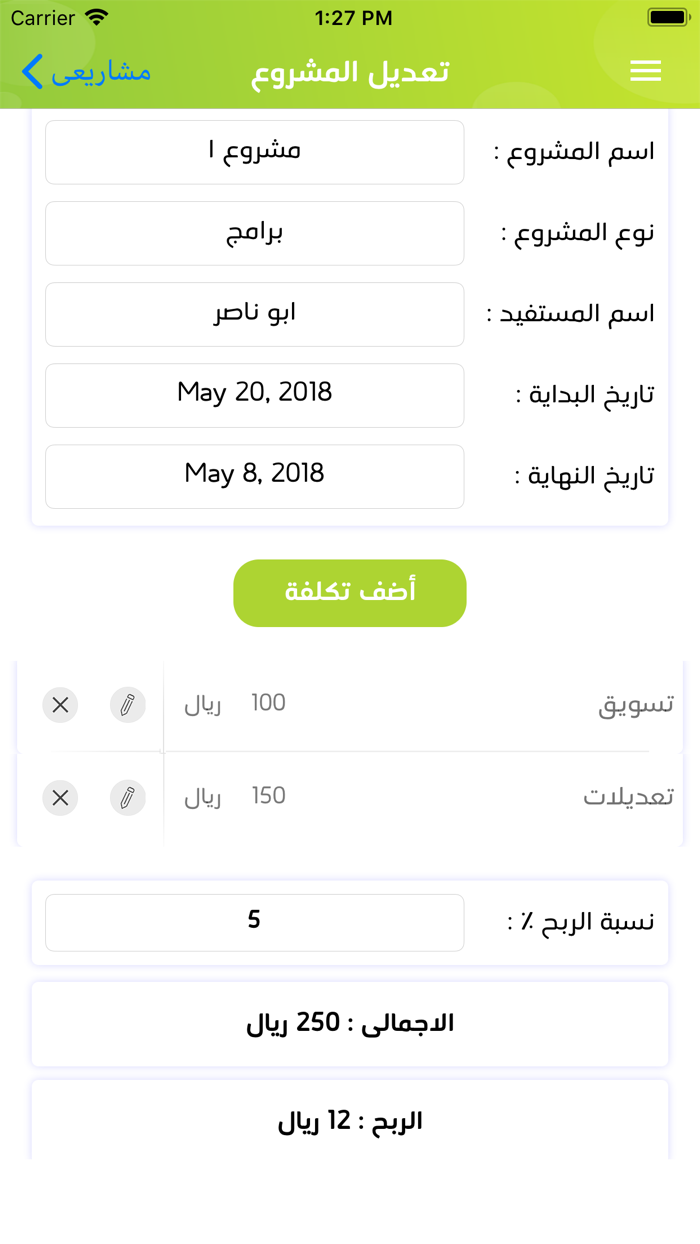Delete the تعديلات cost with the X icon
Viewport: 700px width, 1244px height.
click(60, 798)
